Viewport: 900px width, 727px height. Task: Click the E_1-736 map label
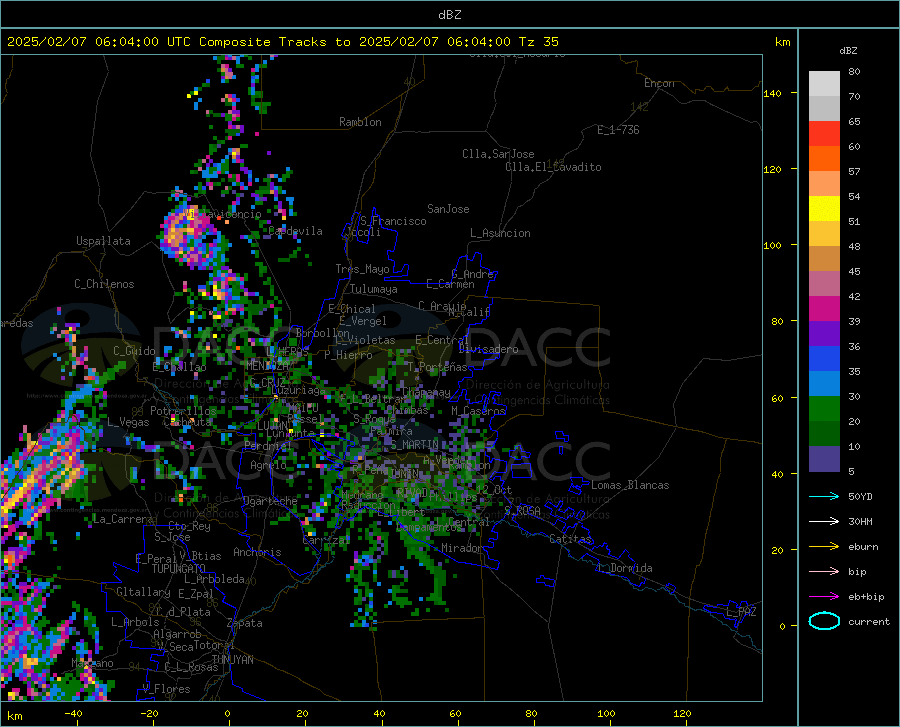pyautogui.click(x=618, y=130)
